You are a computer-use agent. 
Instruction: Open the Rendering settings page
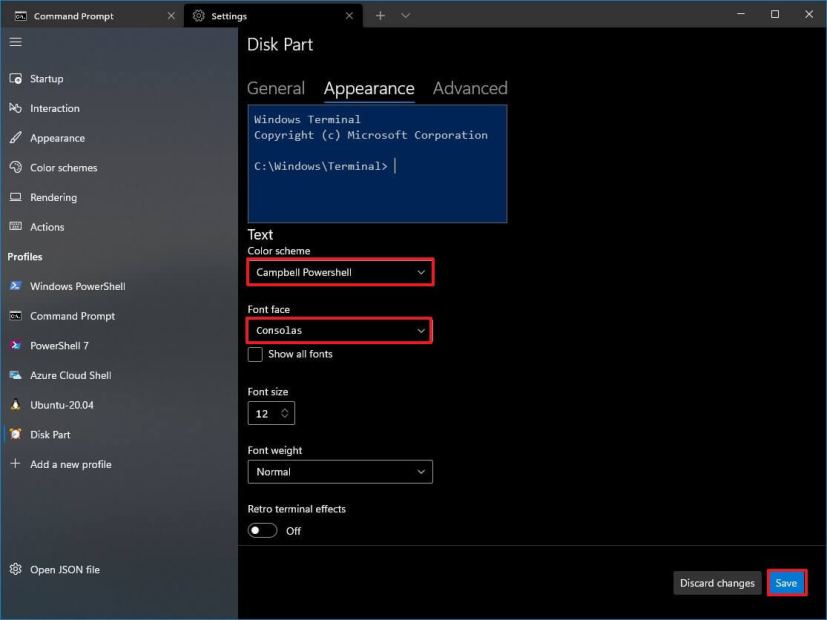point(119,197)
